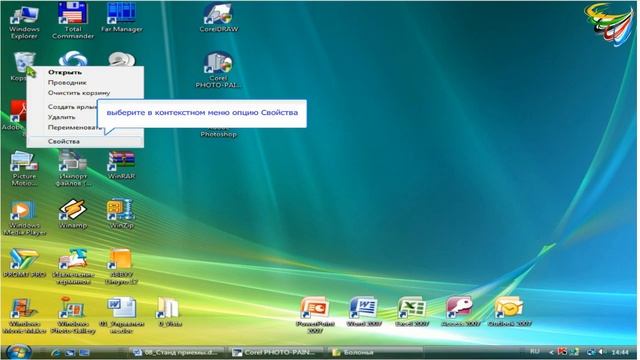Click Show Desktop in Quick Launch

pyautogui.click(x=70, y=352)
